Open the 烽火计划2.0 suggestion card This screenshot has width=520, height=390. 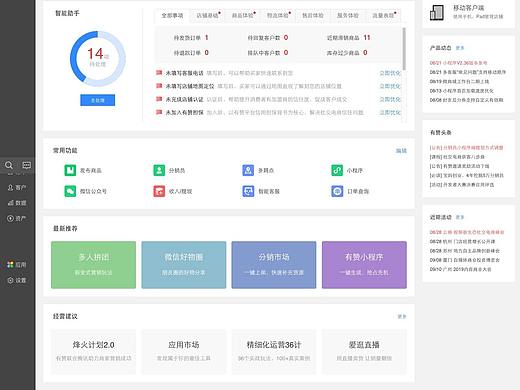tap(93, 351)
